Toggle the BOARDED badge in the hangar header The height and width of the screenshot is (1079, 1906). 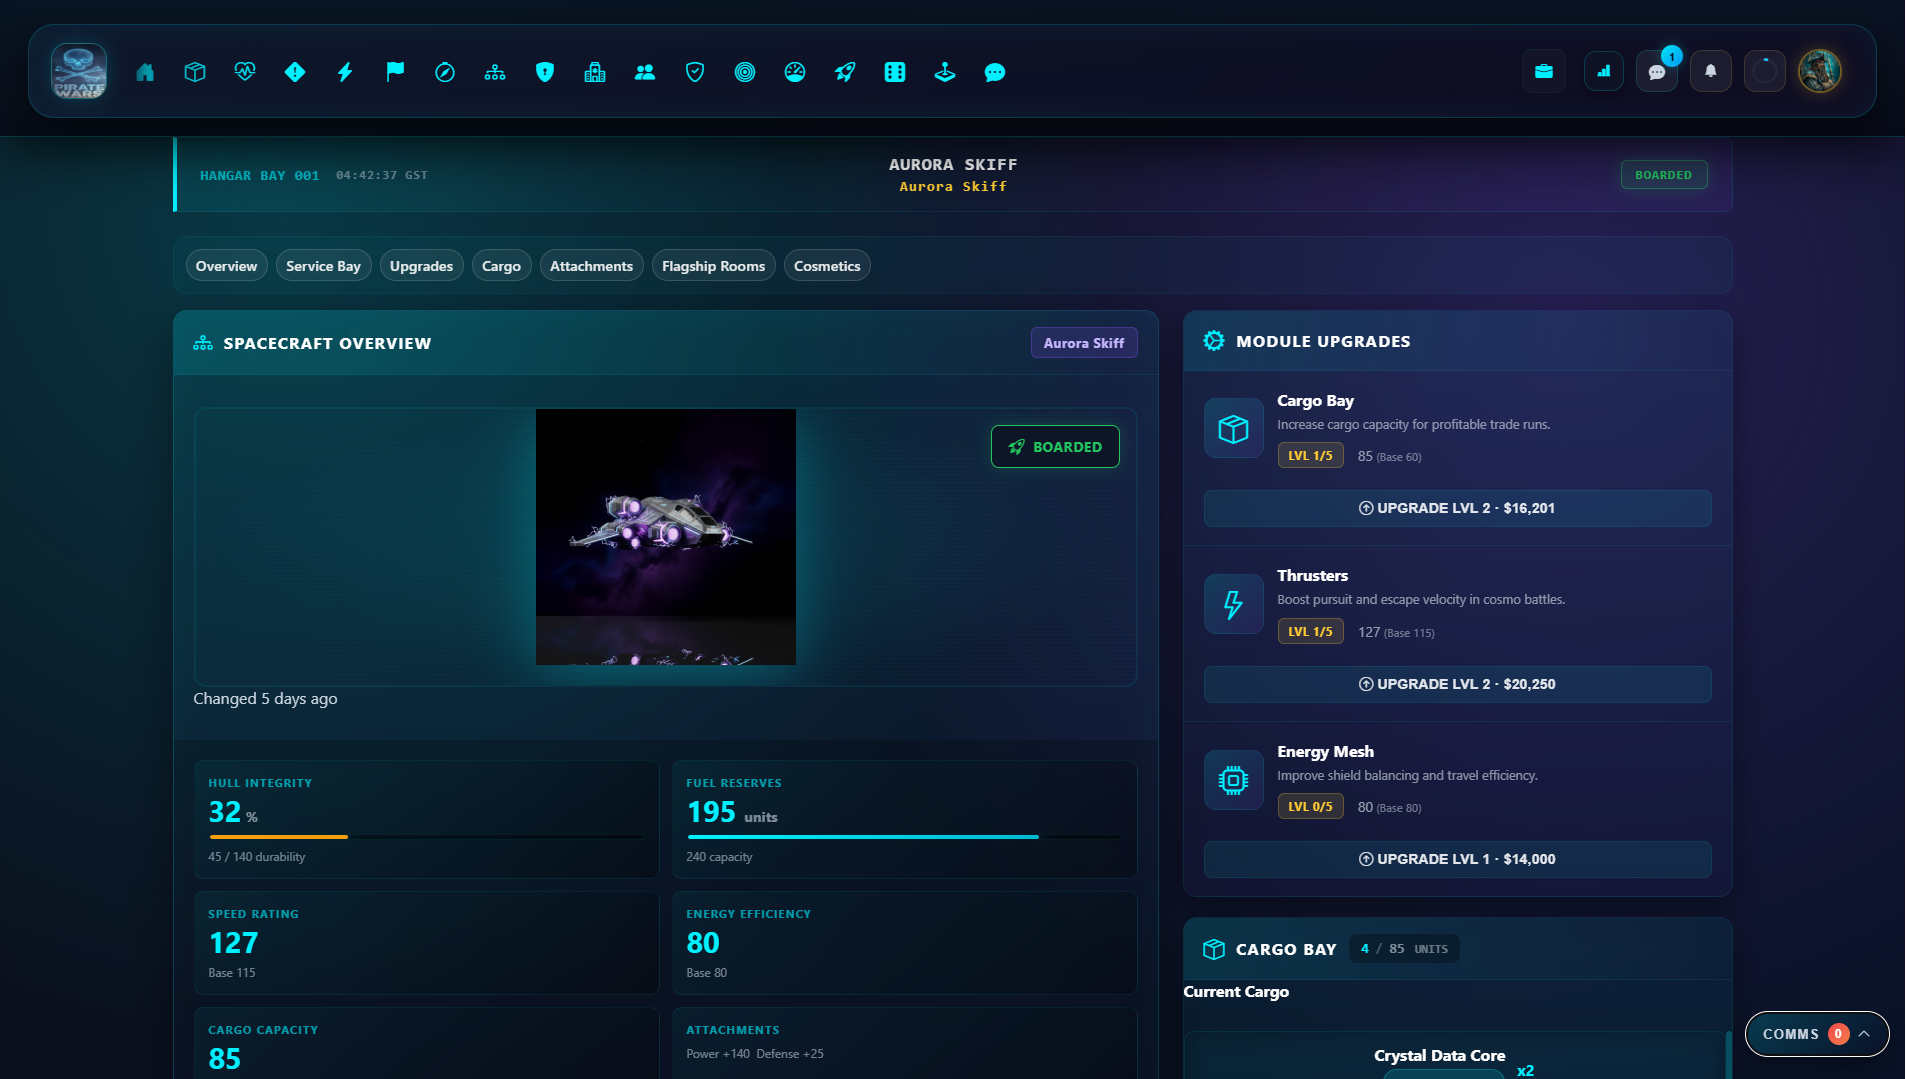pyautogui.click(x=1663, y=174)
